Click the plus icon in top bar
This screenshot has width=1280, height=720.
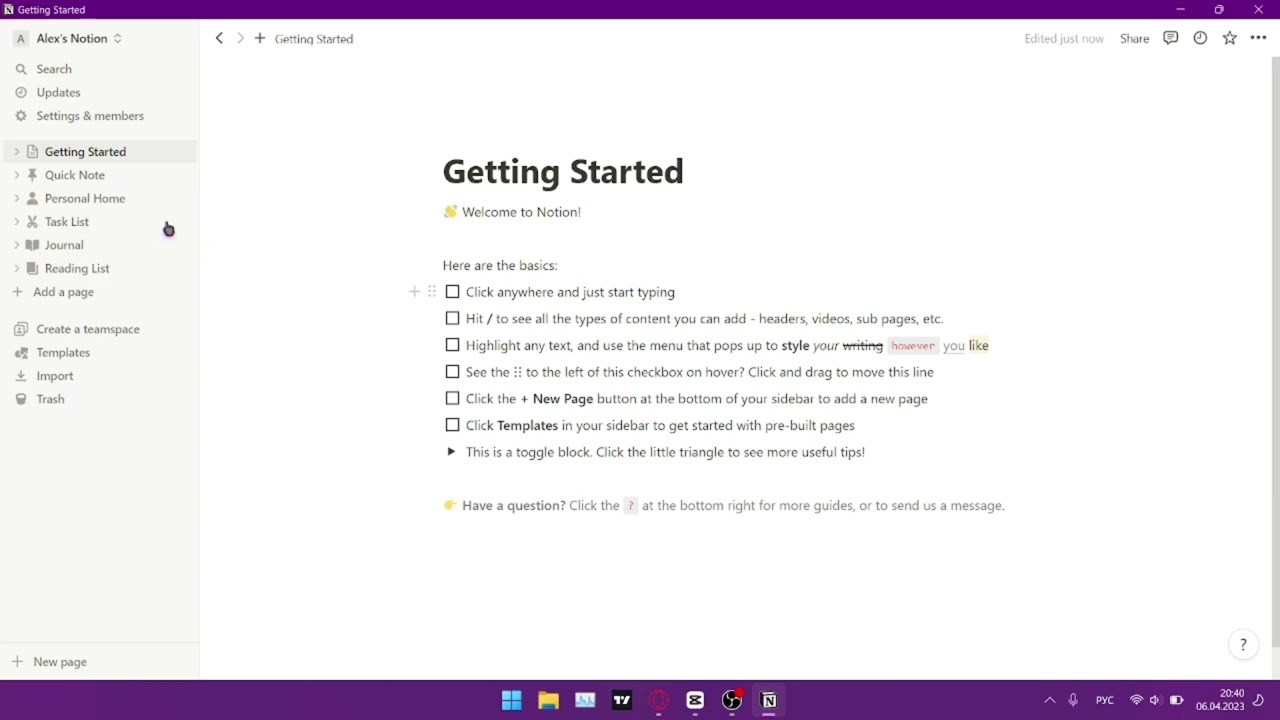pyautogui.click(x=260, y=38)
